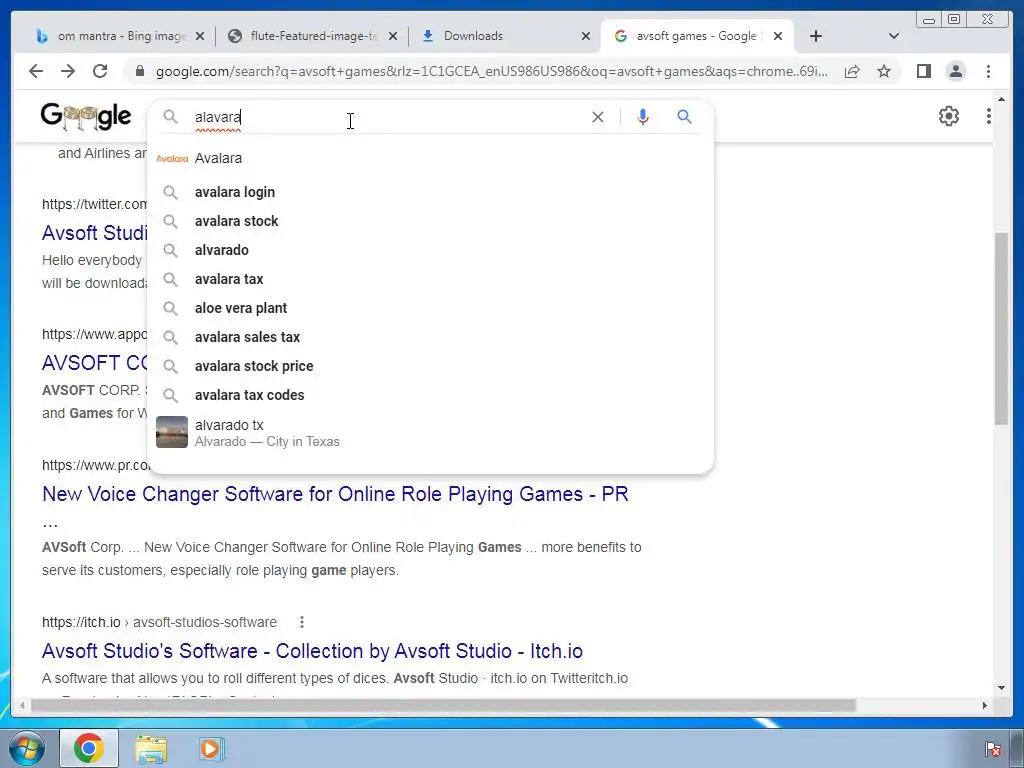Go back to the previous page
This screenshot has width=1024, height=768.
point(36,71)
